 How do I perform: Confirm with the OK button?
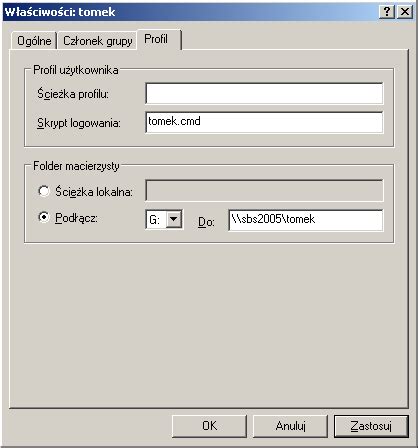click(209, 426)
